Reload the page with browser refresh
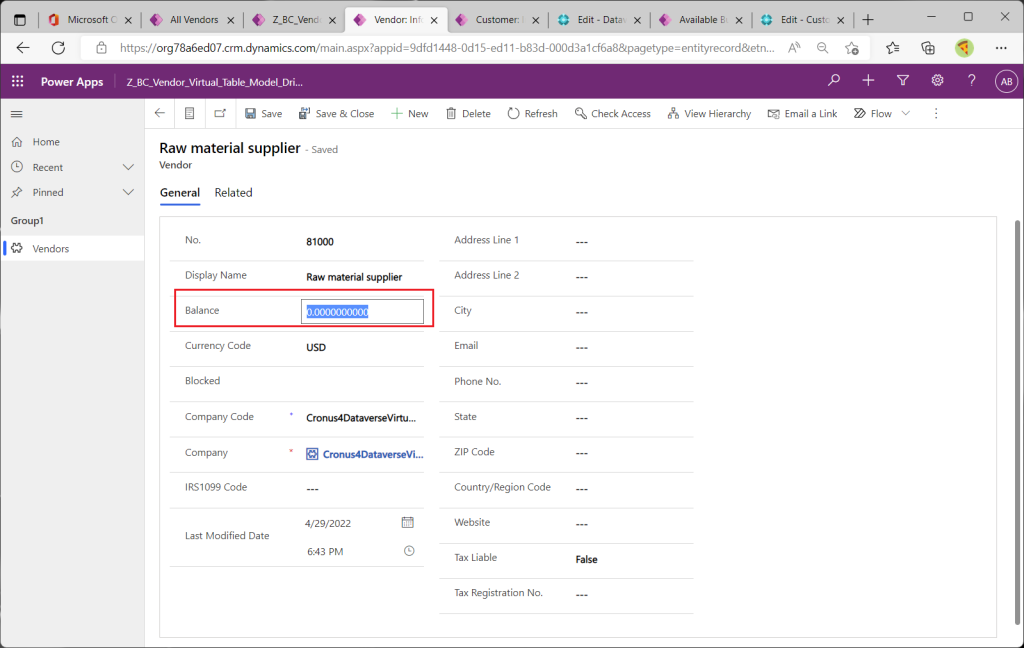 (58, 48)
